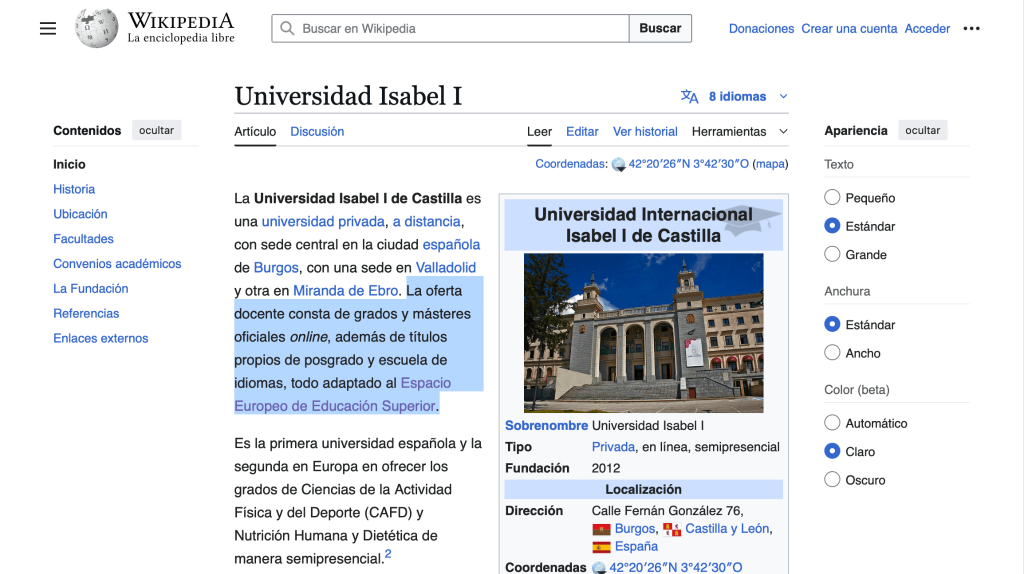The width and height of the screenshot is (1024, 574).
Task: Click the globe icon in infobox coordinates
Action: [x=599, y=567]
